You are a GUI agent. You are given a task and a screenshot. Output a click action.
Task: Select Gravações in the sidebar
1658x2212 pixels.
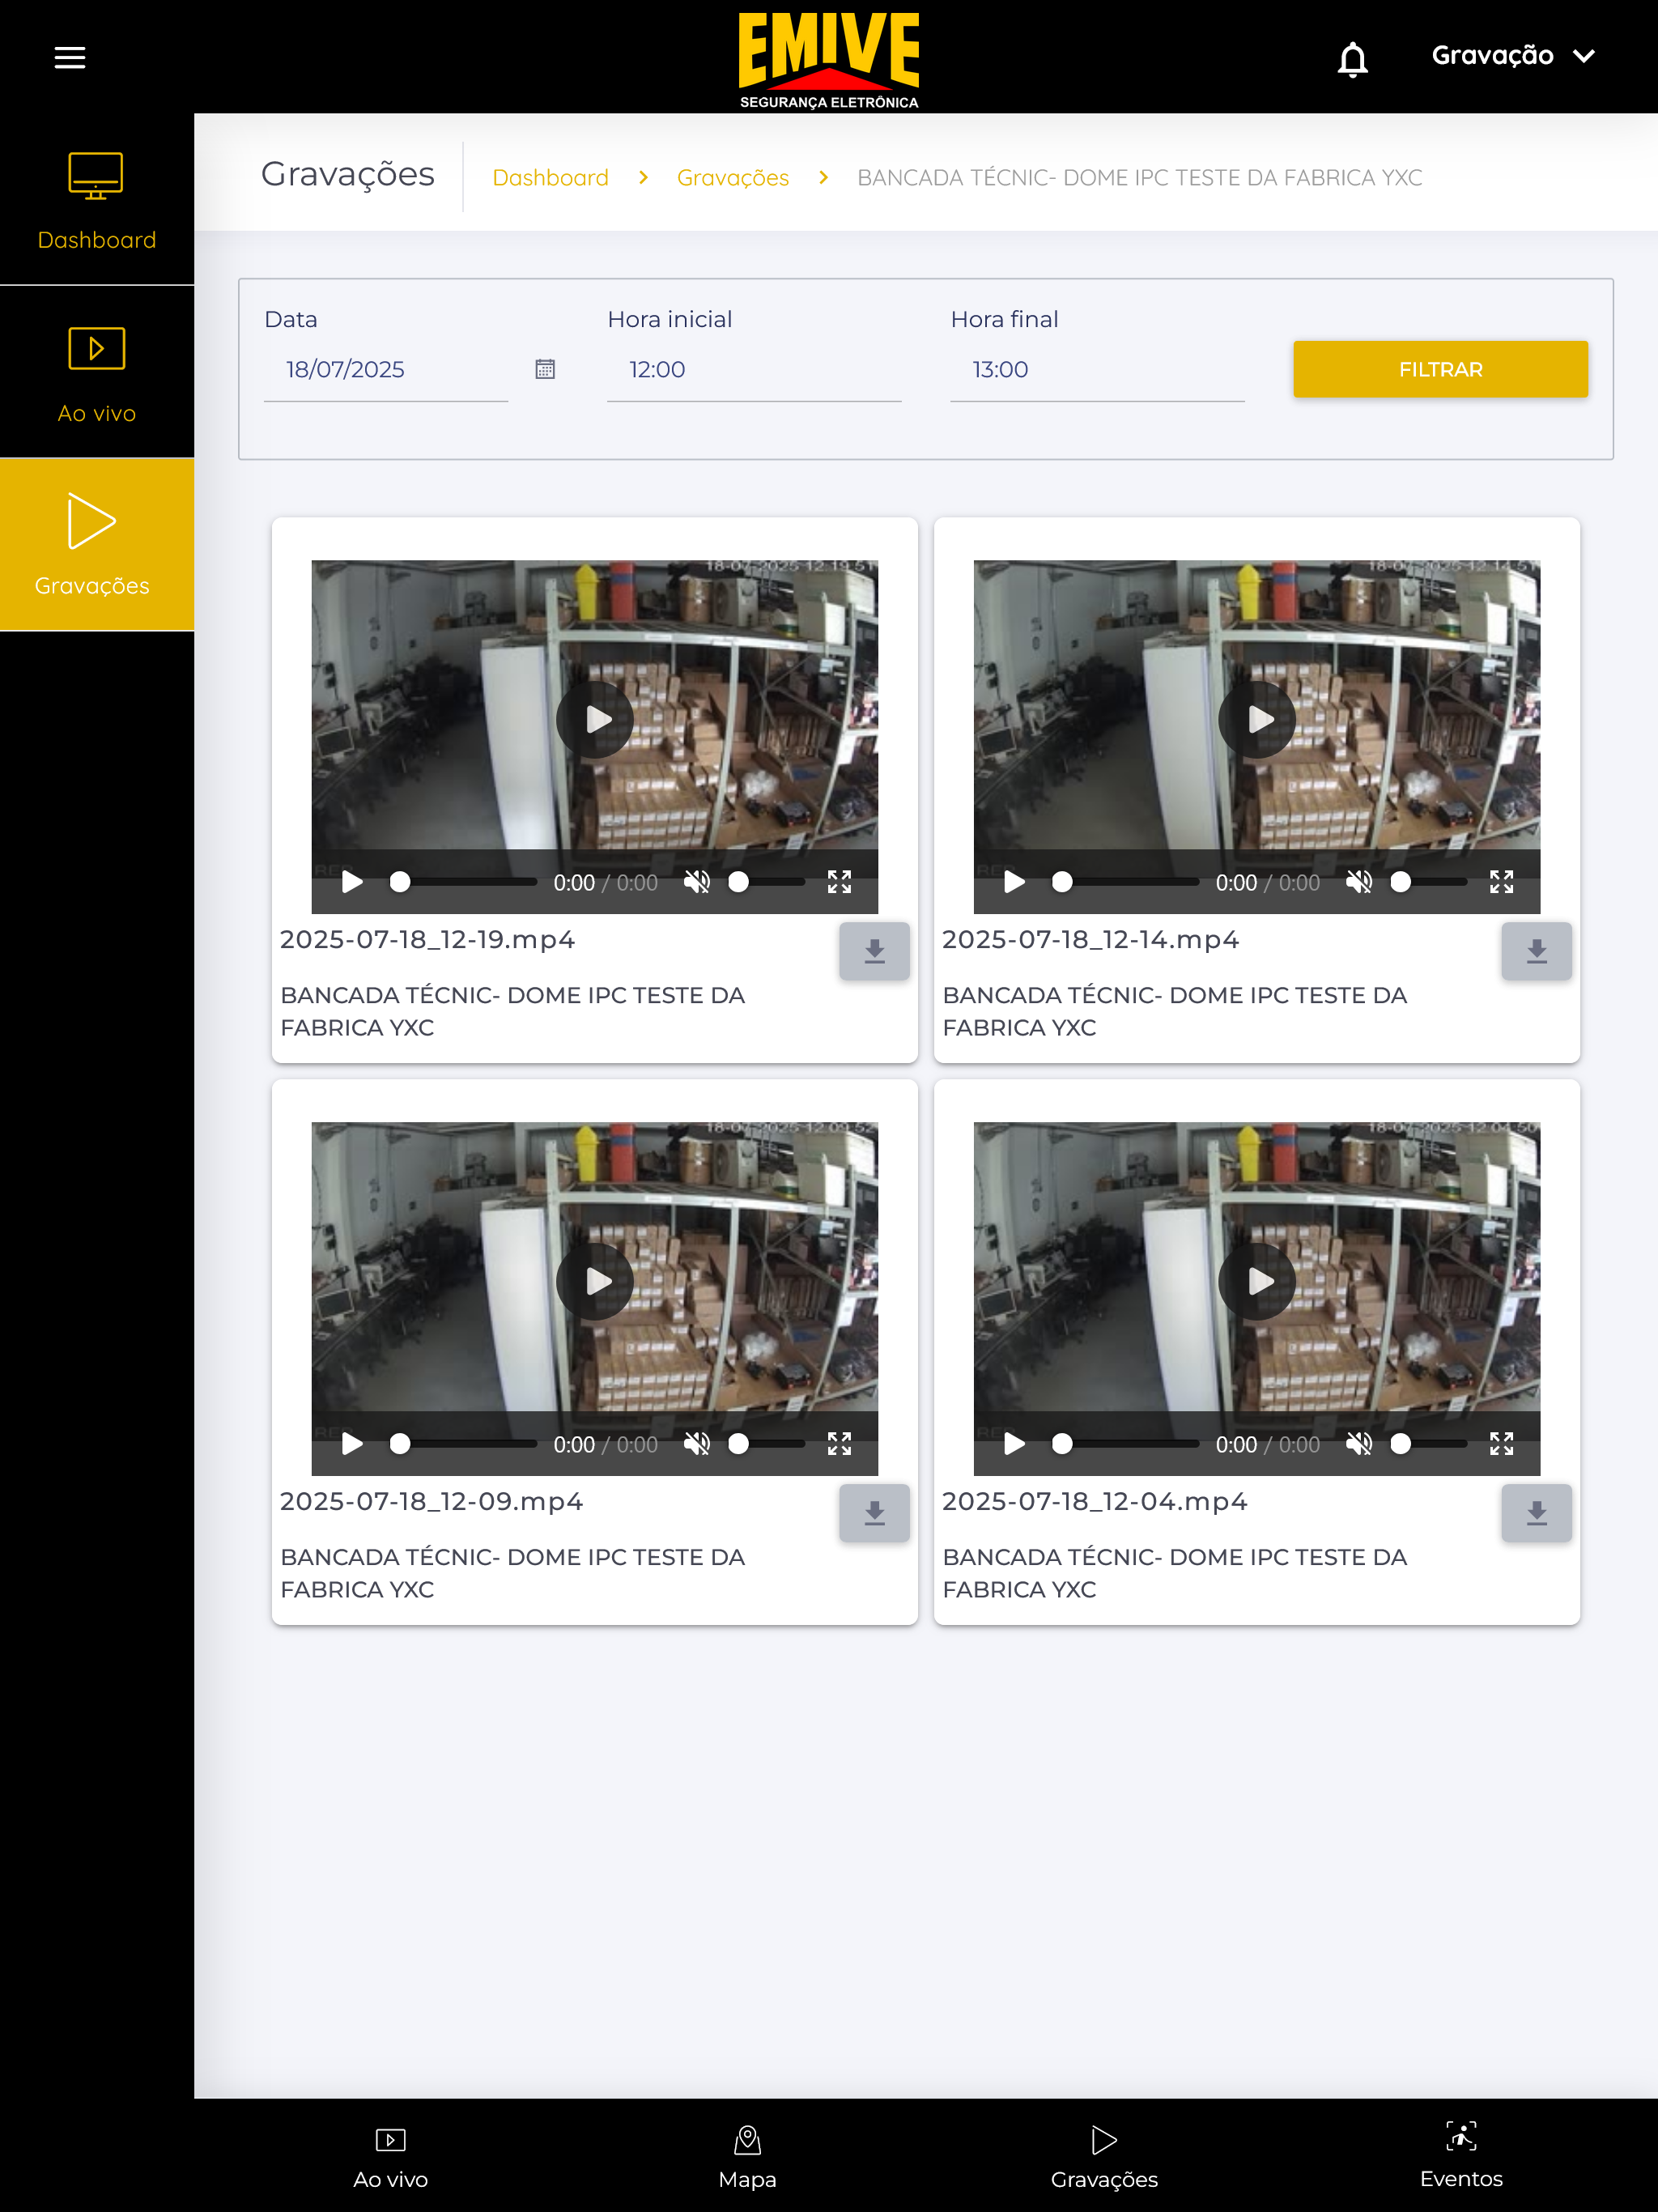point(96,545)
